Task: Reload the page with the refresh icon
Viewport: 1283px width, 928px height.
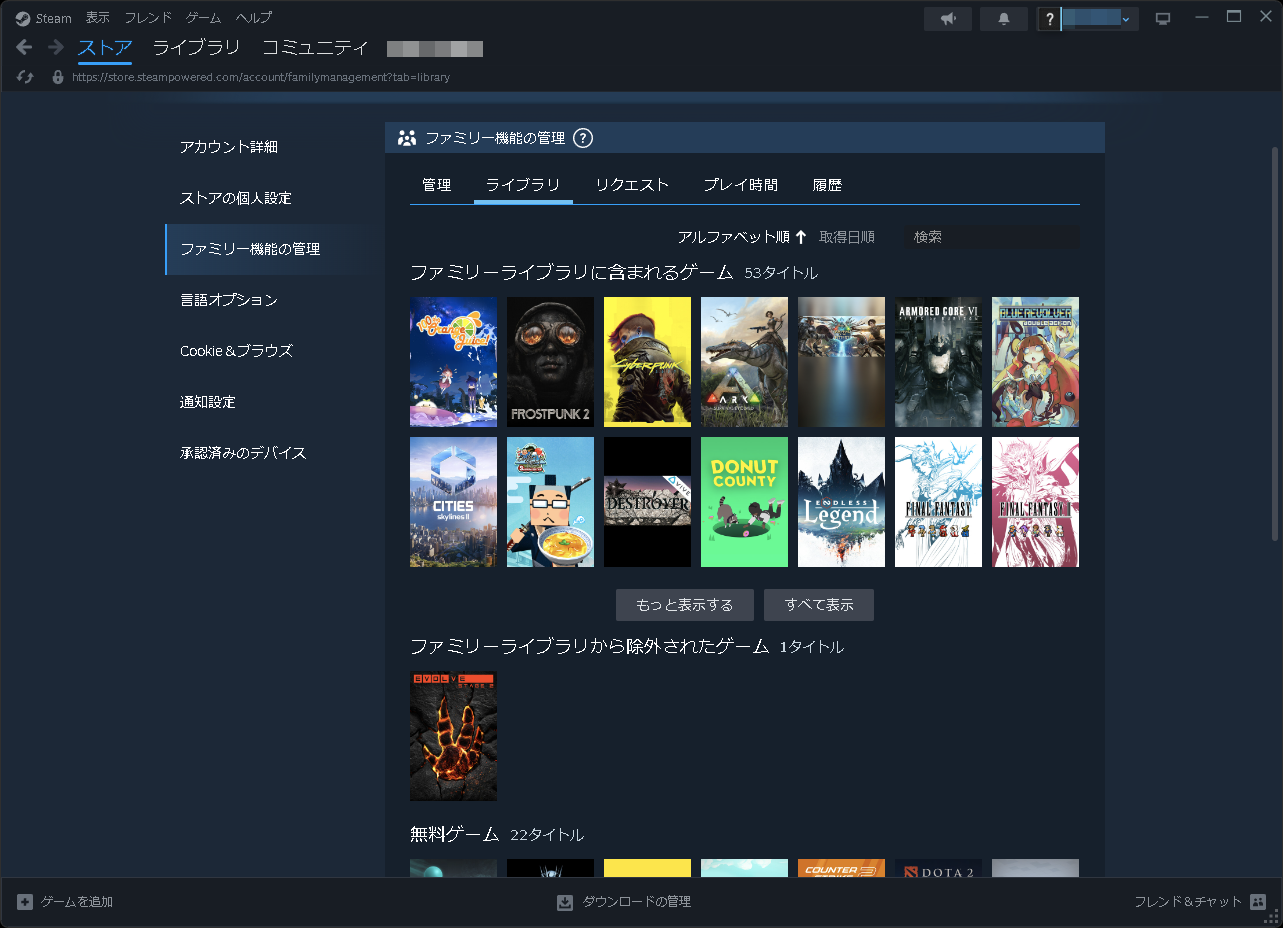Action: coord(23,76)
